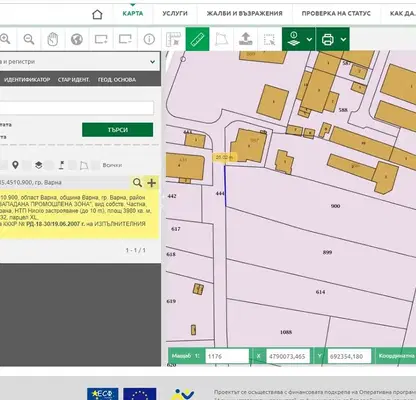Click the flag marker filter icon
Image resolution: width=416 pixels, height=400 pixels.
coord(61,165)
